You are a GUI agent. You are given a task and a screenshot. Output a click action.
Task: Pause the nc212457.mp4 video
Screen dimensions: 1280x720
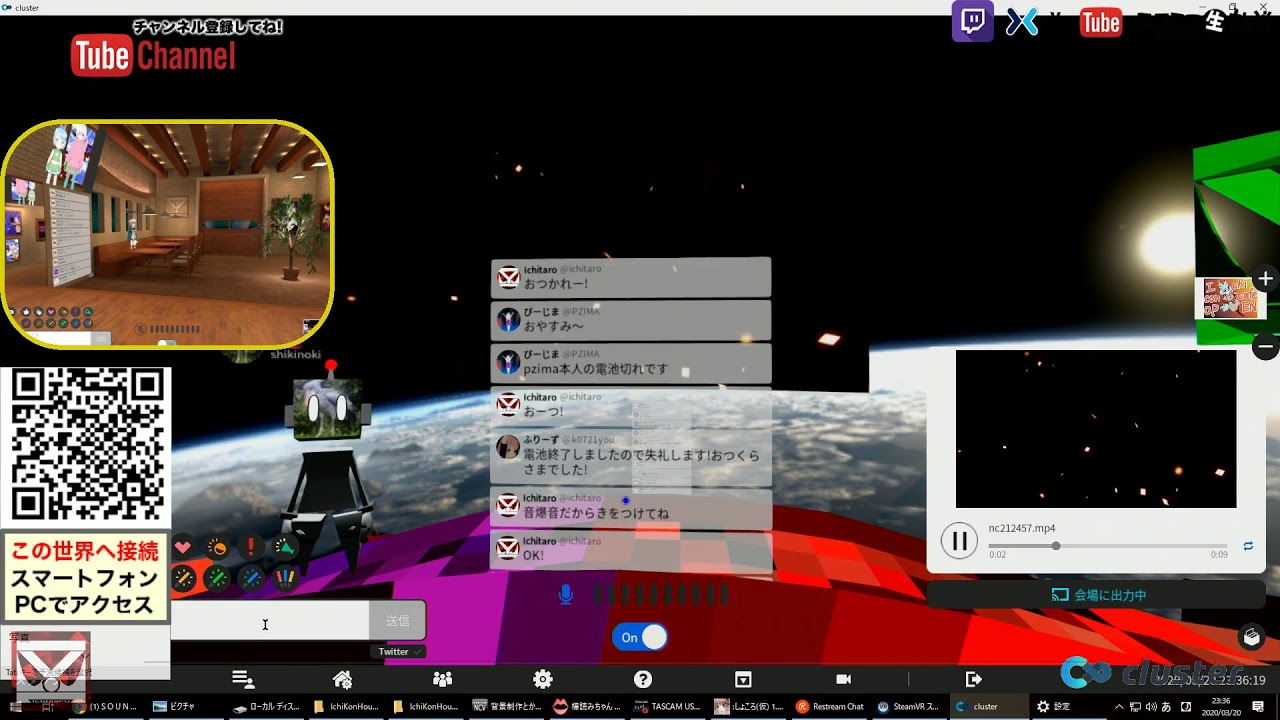pos(958,542)
